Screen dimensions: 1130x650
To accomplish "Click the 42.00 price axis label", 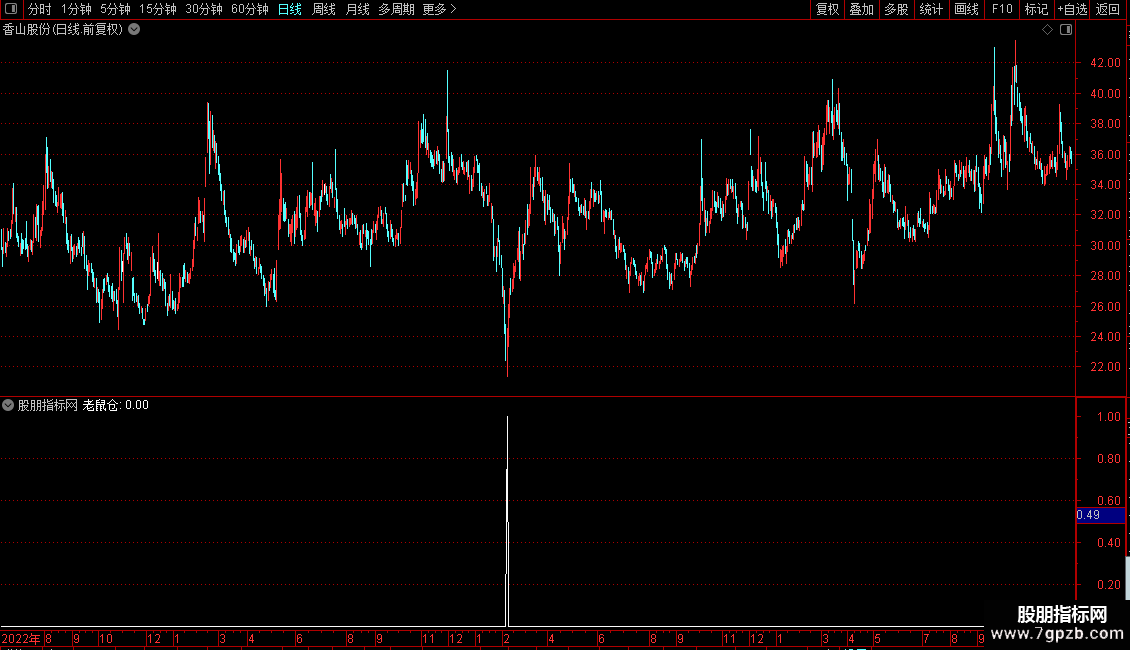I will (1105, 63).
